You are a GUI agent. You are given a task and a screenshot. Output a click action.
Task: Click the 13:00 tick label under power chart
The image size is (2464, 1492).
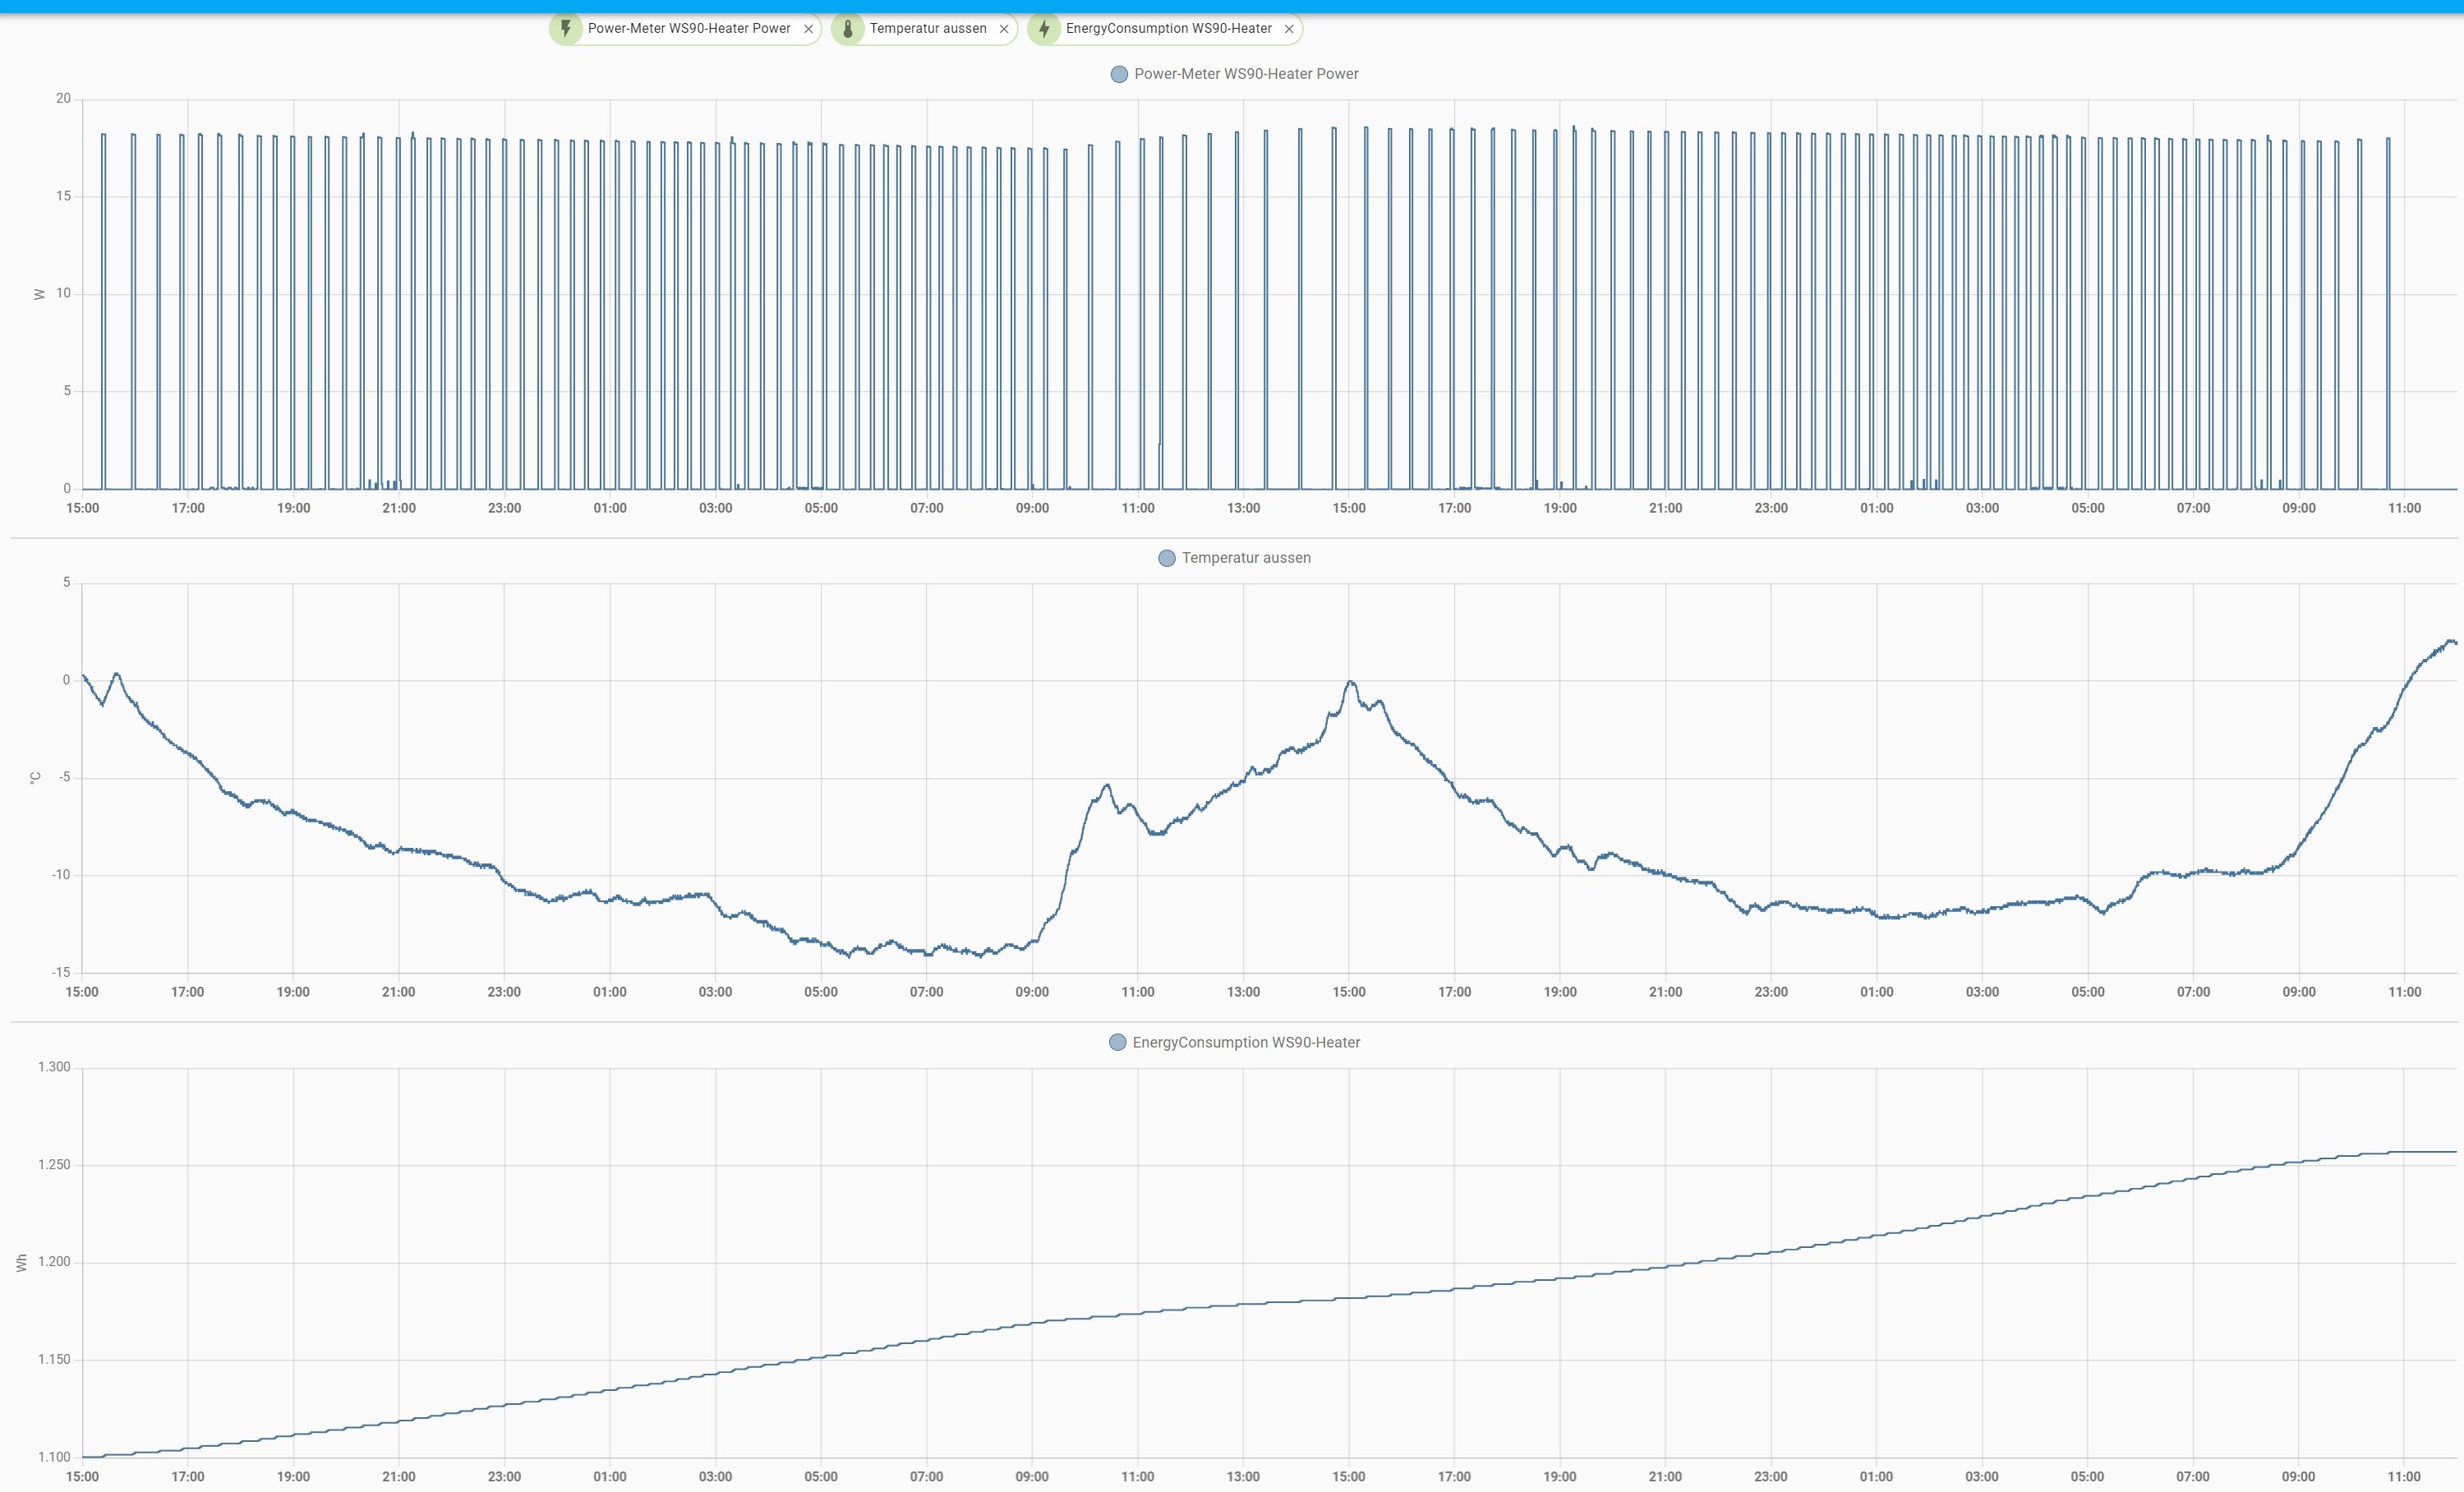pyautogui.click(x=1243, y=508)
